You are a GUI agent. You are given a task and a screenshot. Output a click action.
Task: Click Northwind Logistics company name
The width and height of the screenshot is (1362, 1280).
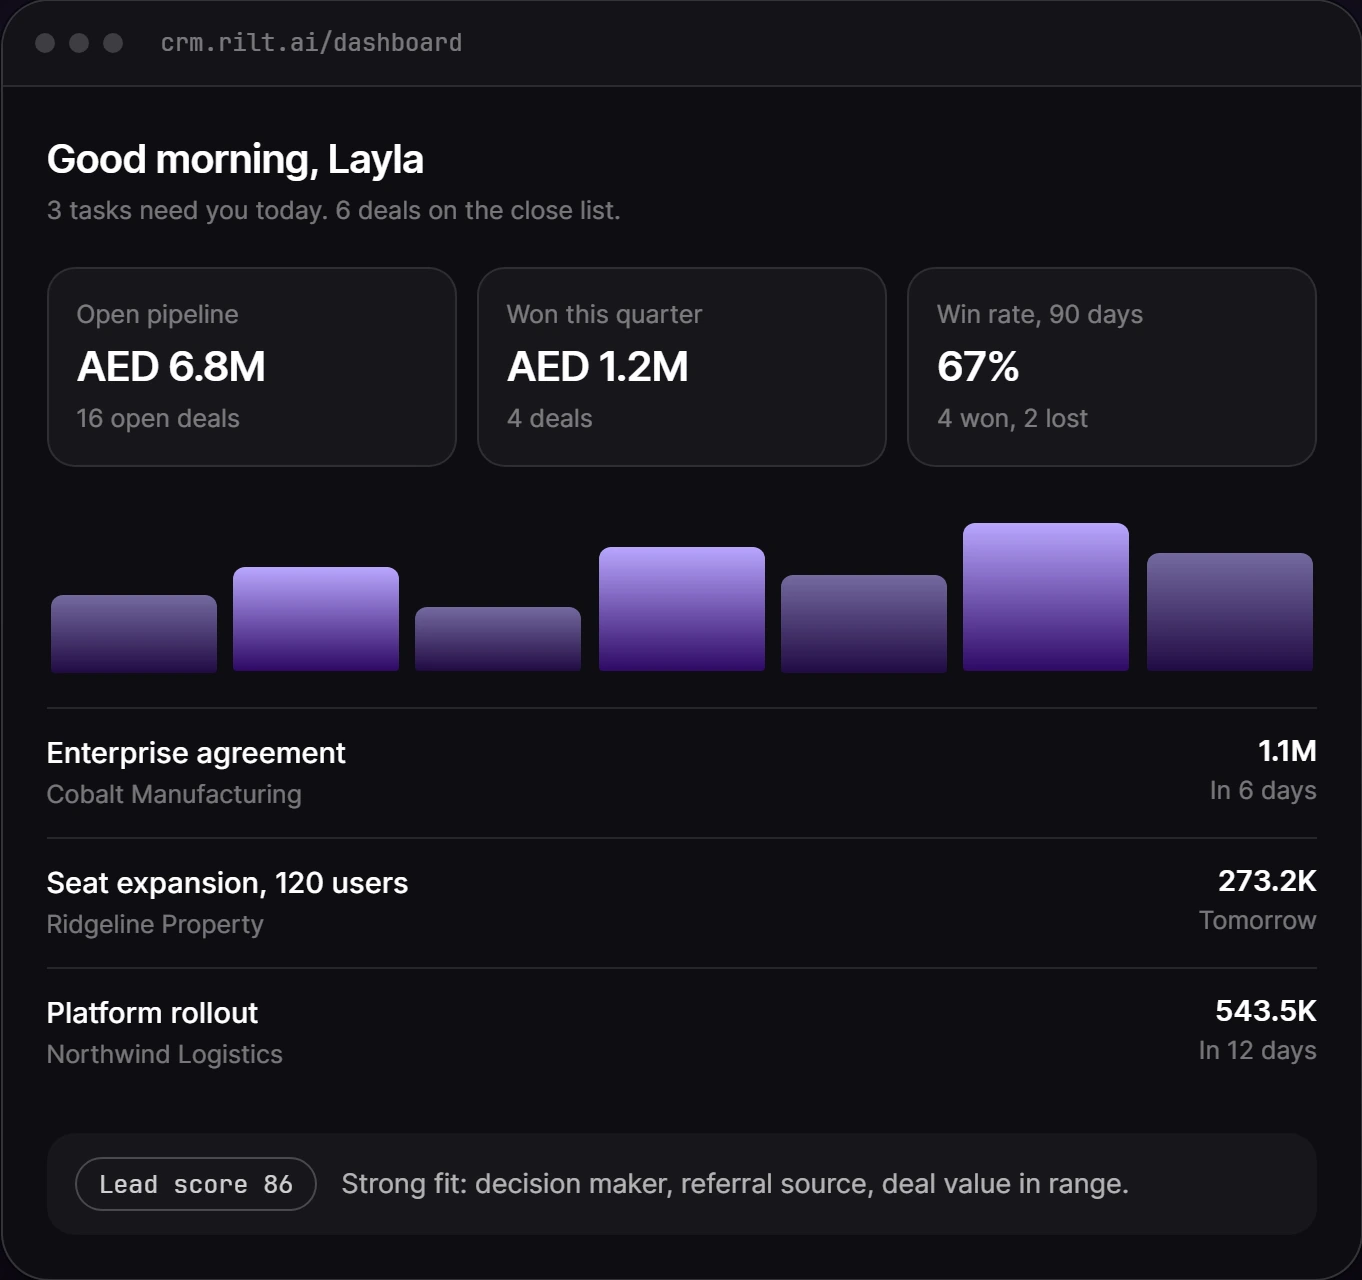coord(165,1055)
